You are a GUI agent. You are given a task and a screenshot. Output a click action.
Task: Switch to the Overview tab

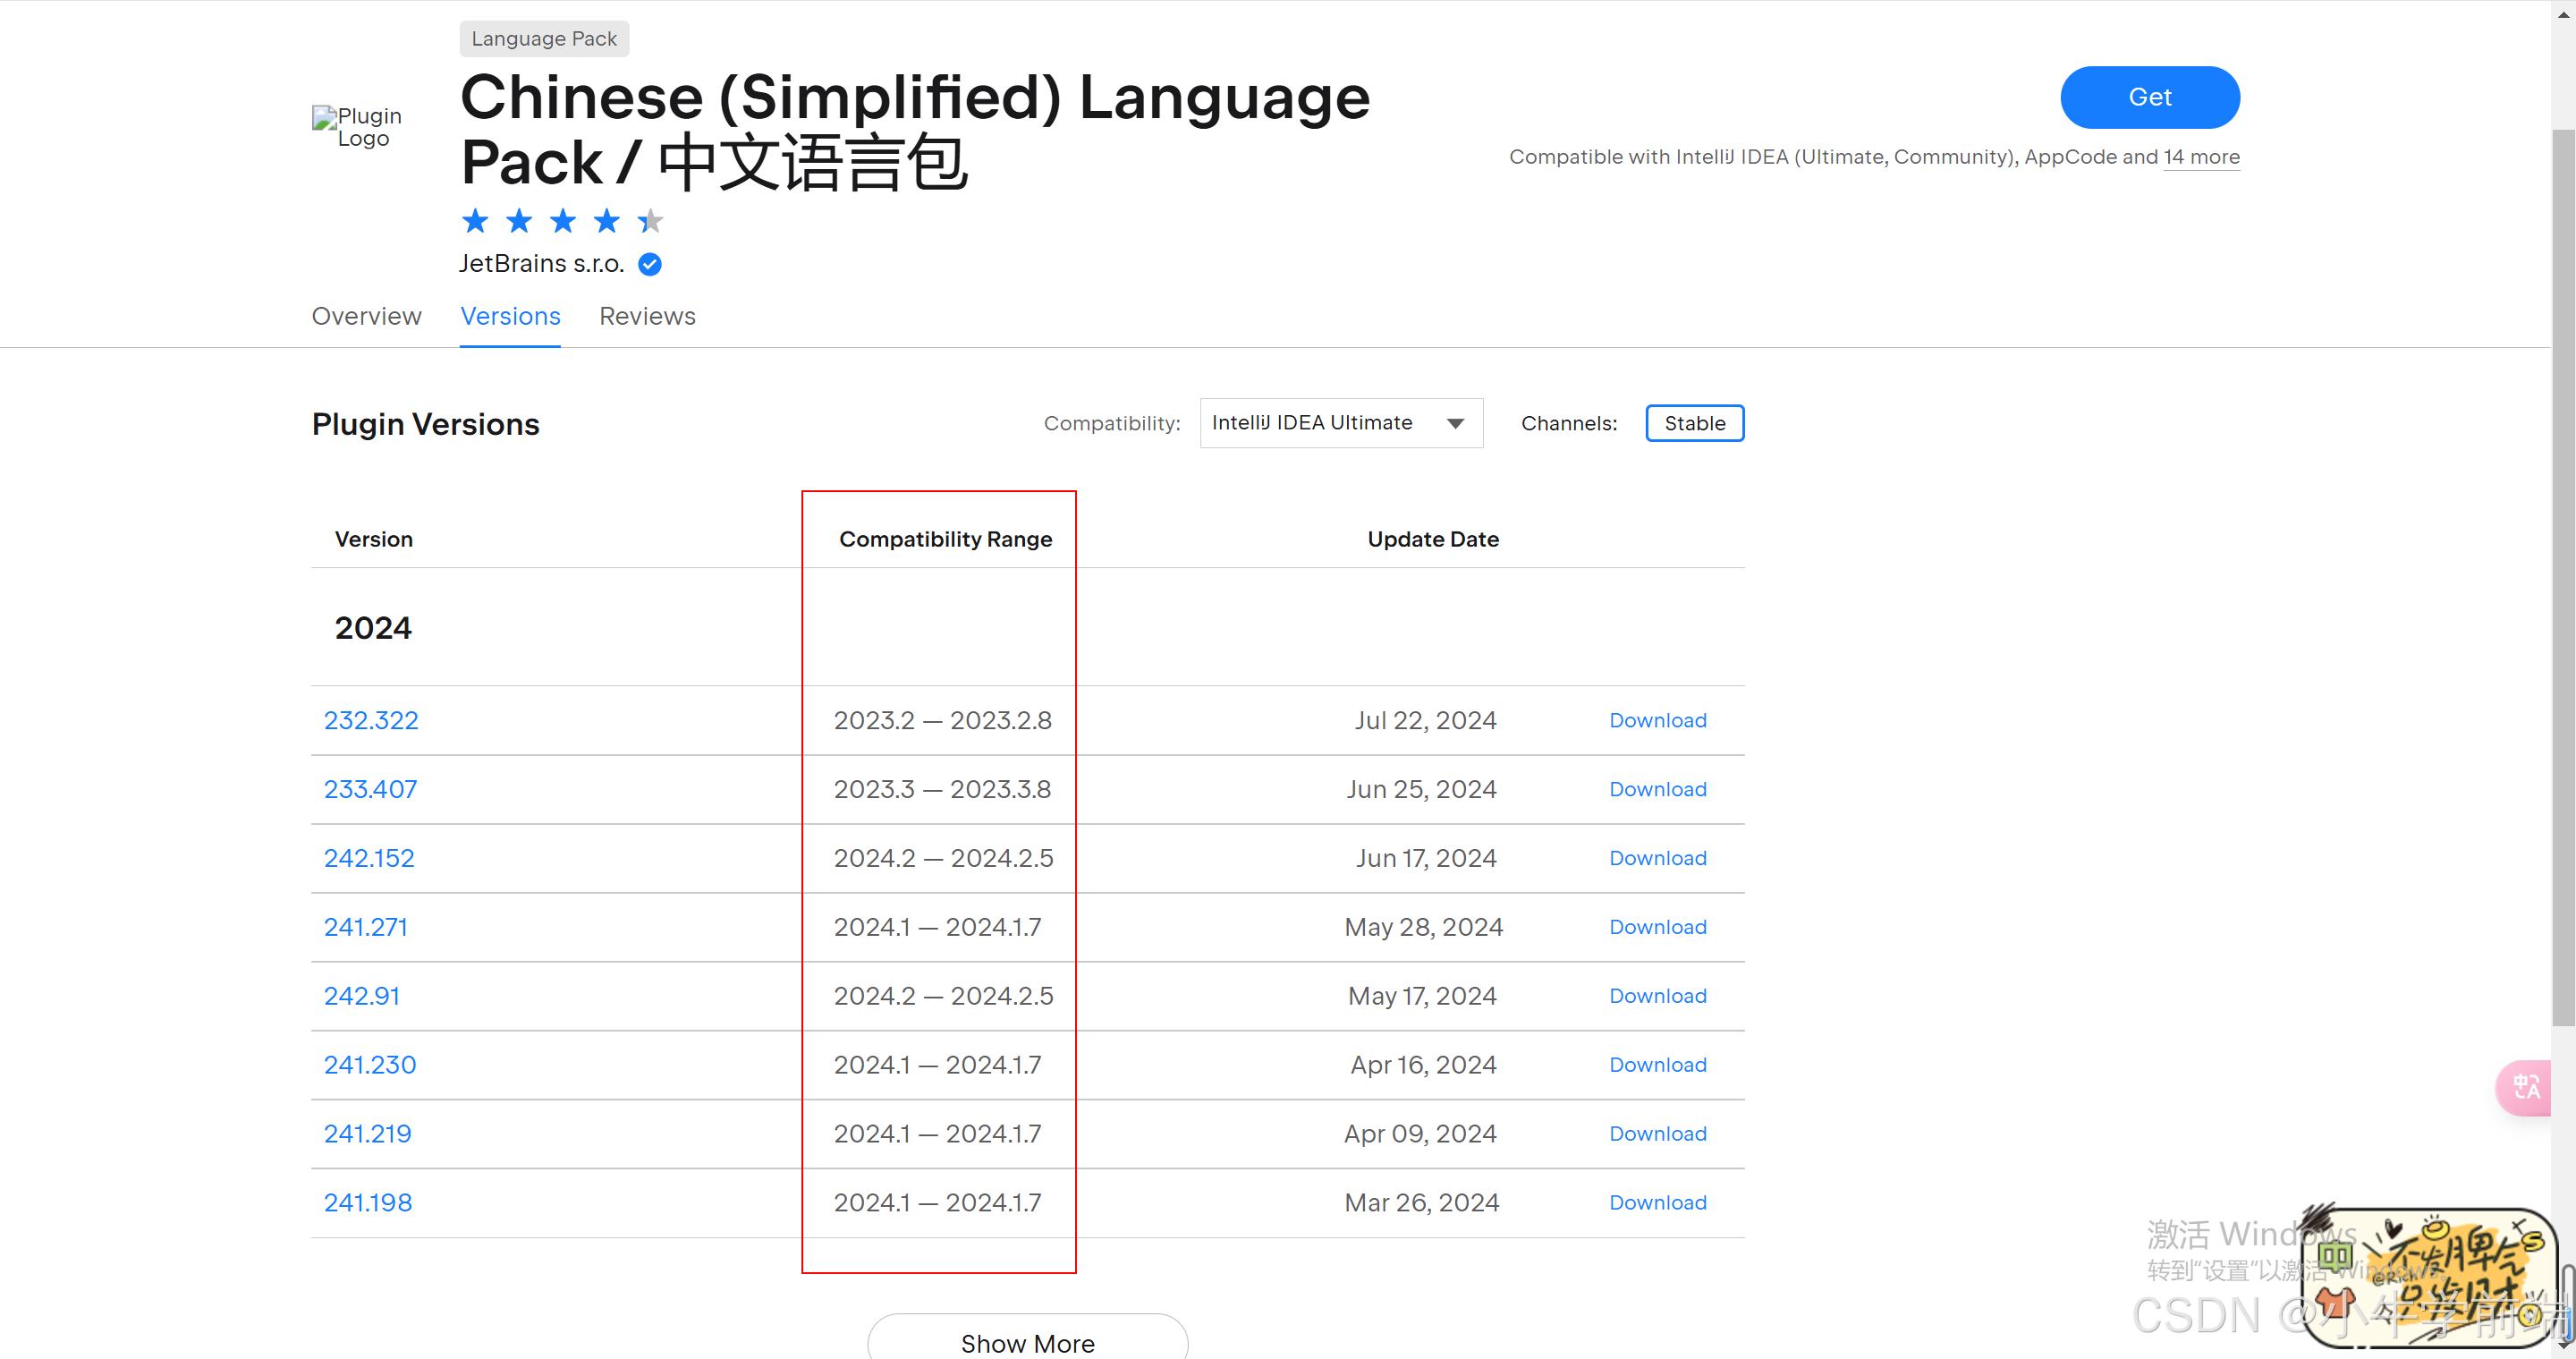pos(366,316)
